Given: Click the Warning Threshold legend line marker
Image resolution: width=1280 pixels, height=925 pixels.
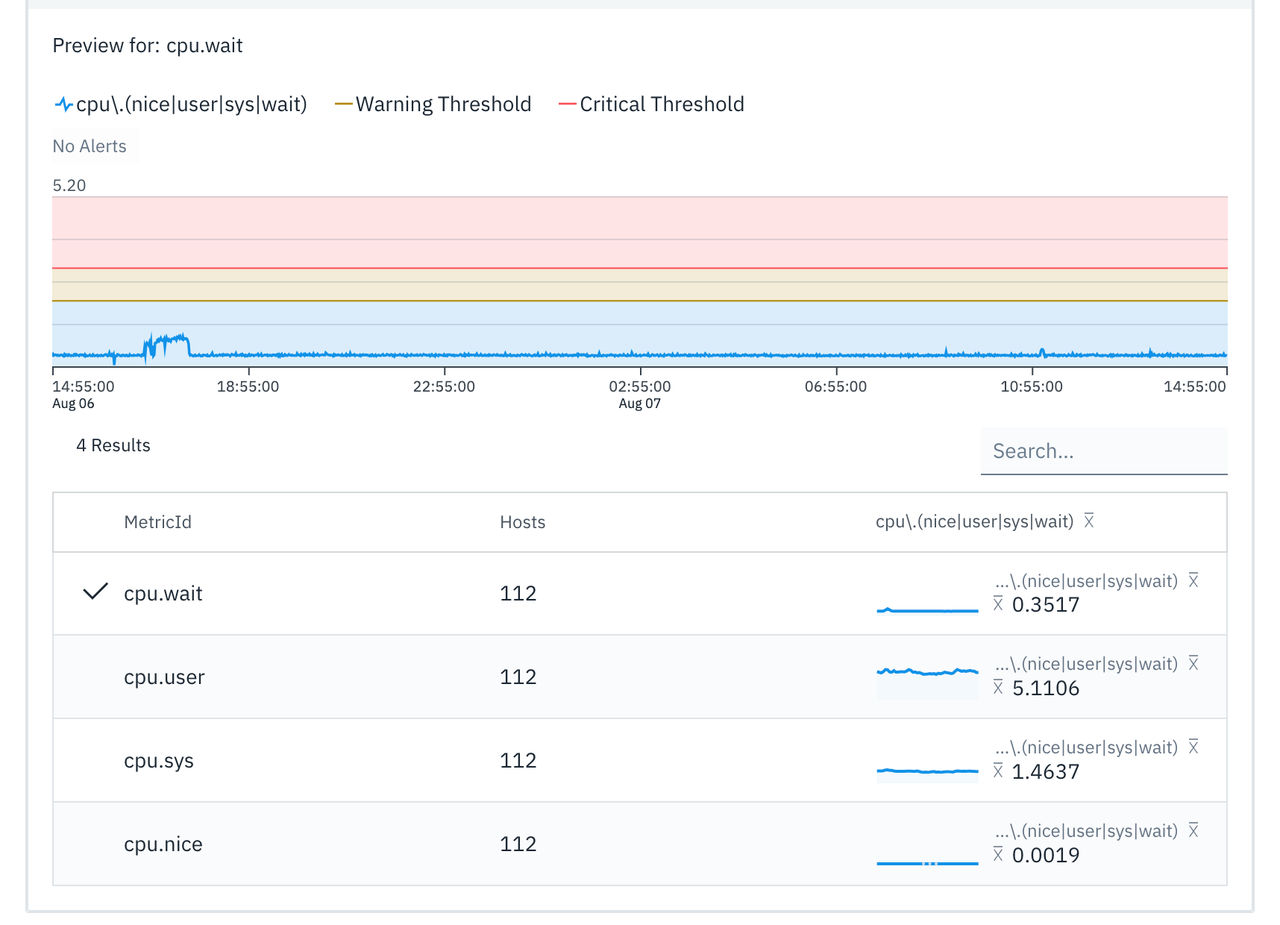Looking at the screenshot, I should 344,104.
